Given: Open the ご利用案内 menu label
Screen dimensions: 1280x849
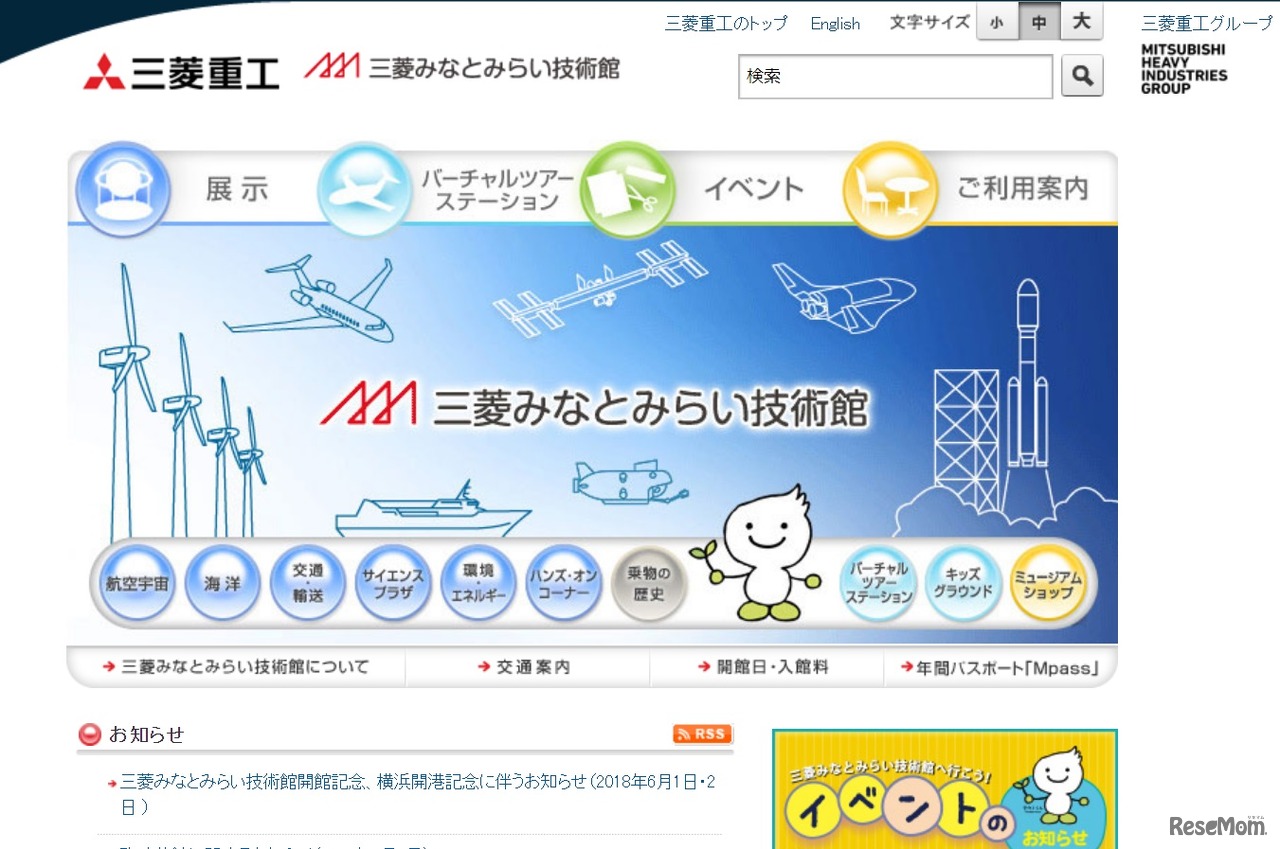Looking at the screenshot, I should click(x=1023, y=189).
